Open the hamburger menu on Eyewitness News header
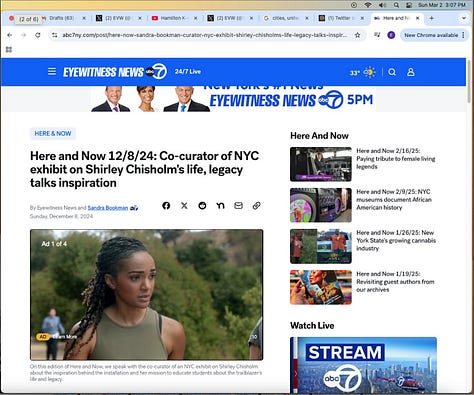 (x=52, y=72)
